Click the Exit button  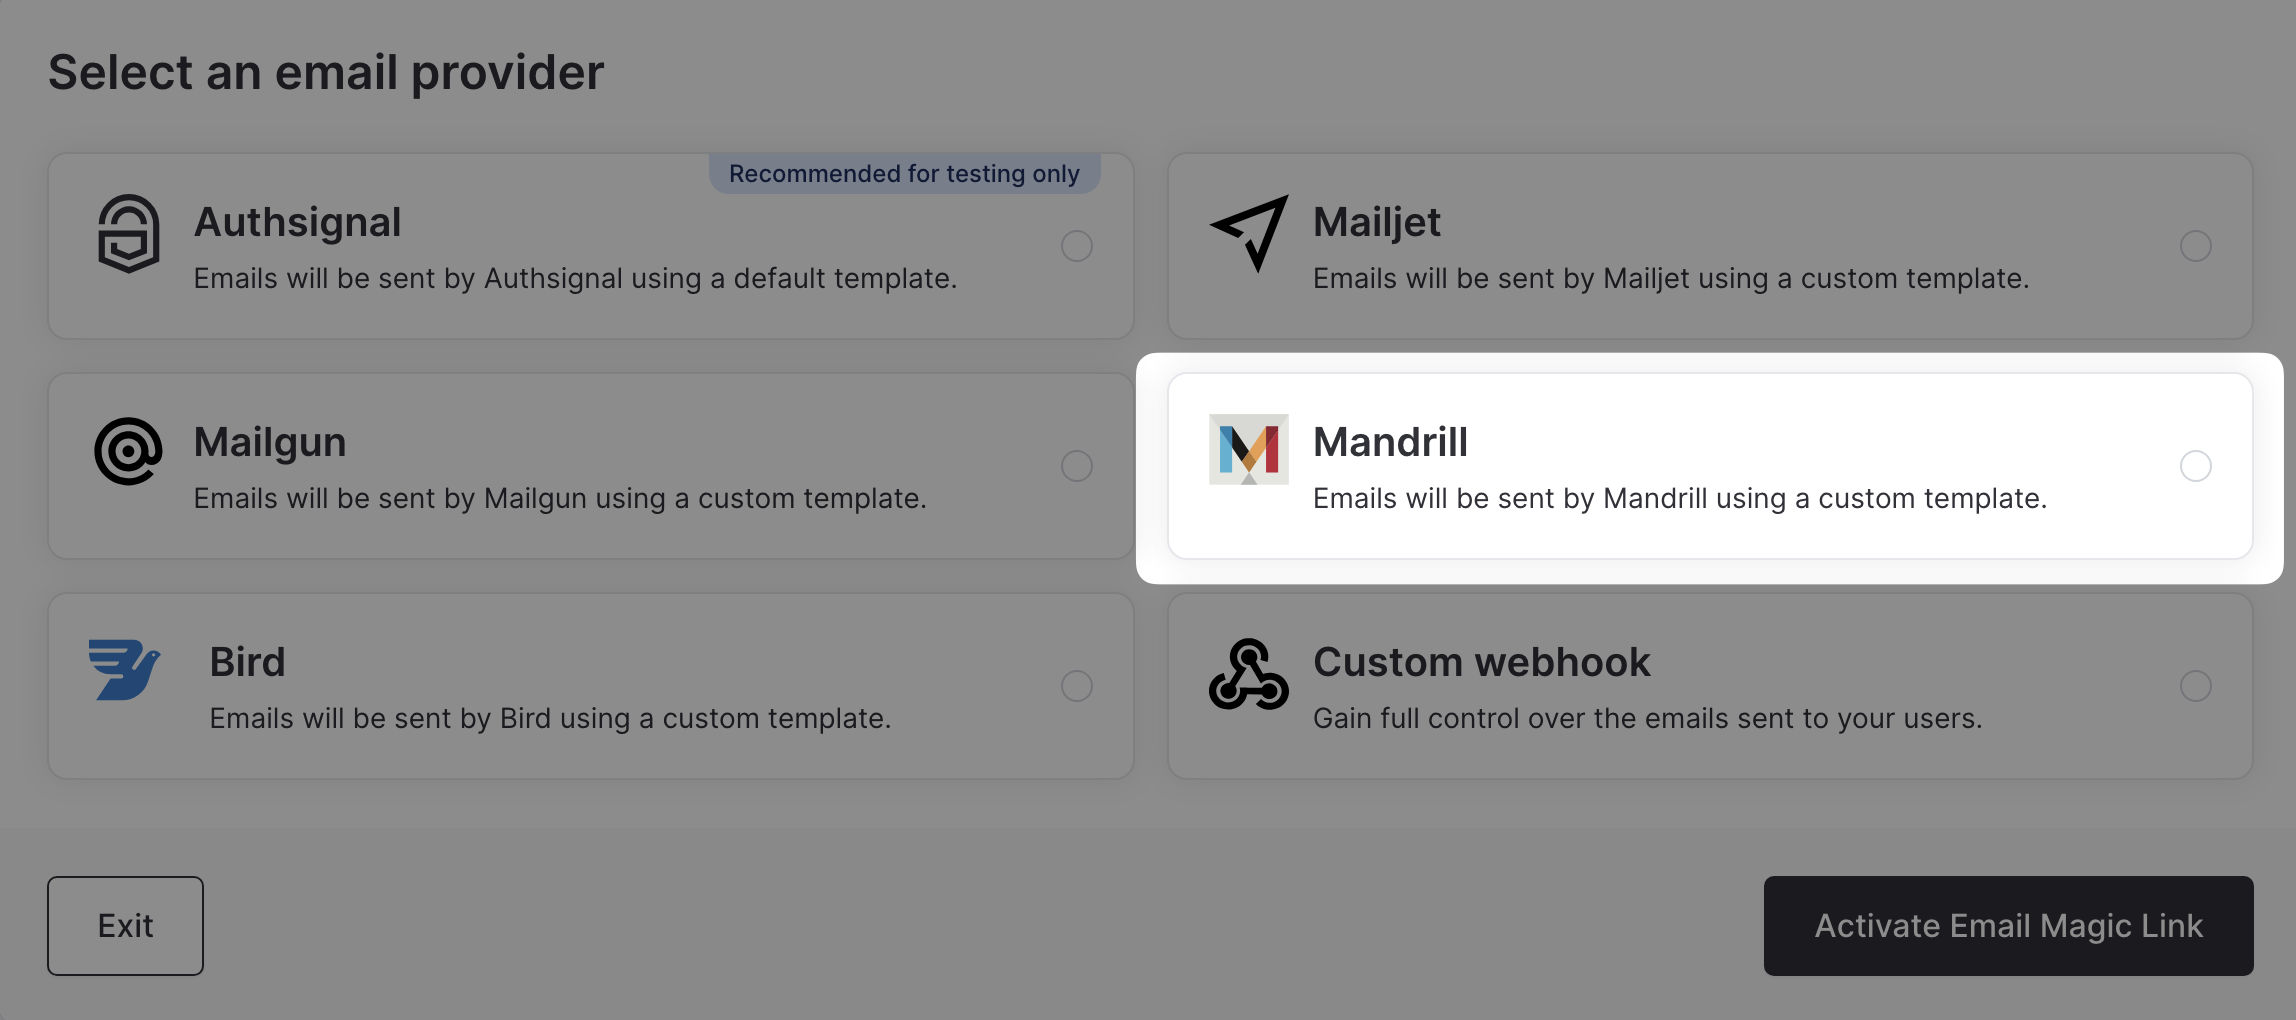[x=125, y=925]
